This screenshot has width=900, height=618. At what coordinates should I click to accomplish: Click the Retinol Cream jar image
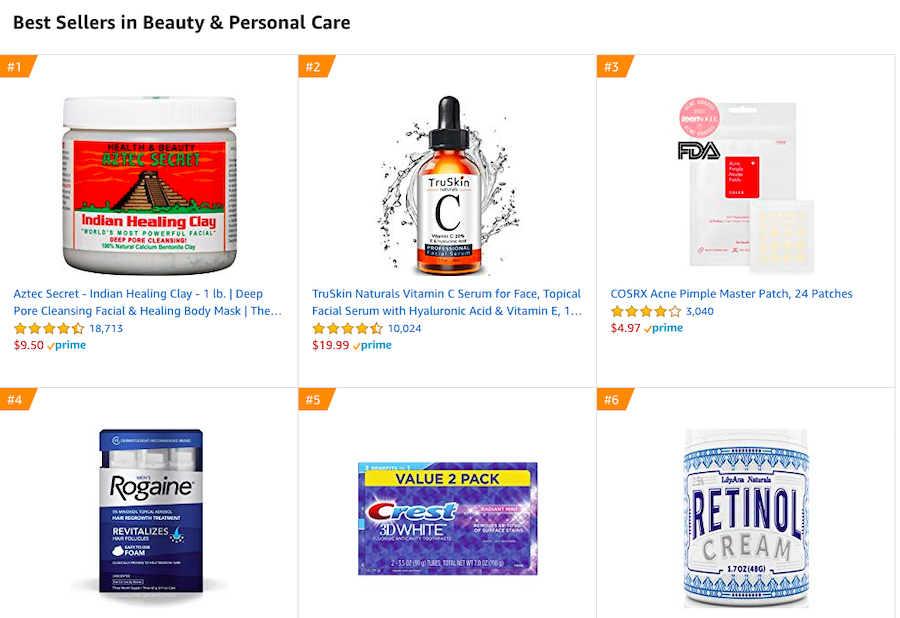coord(745,518)
